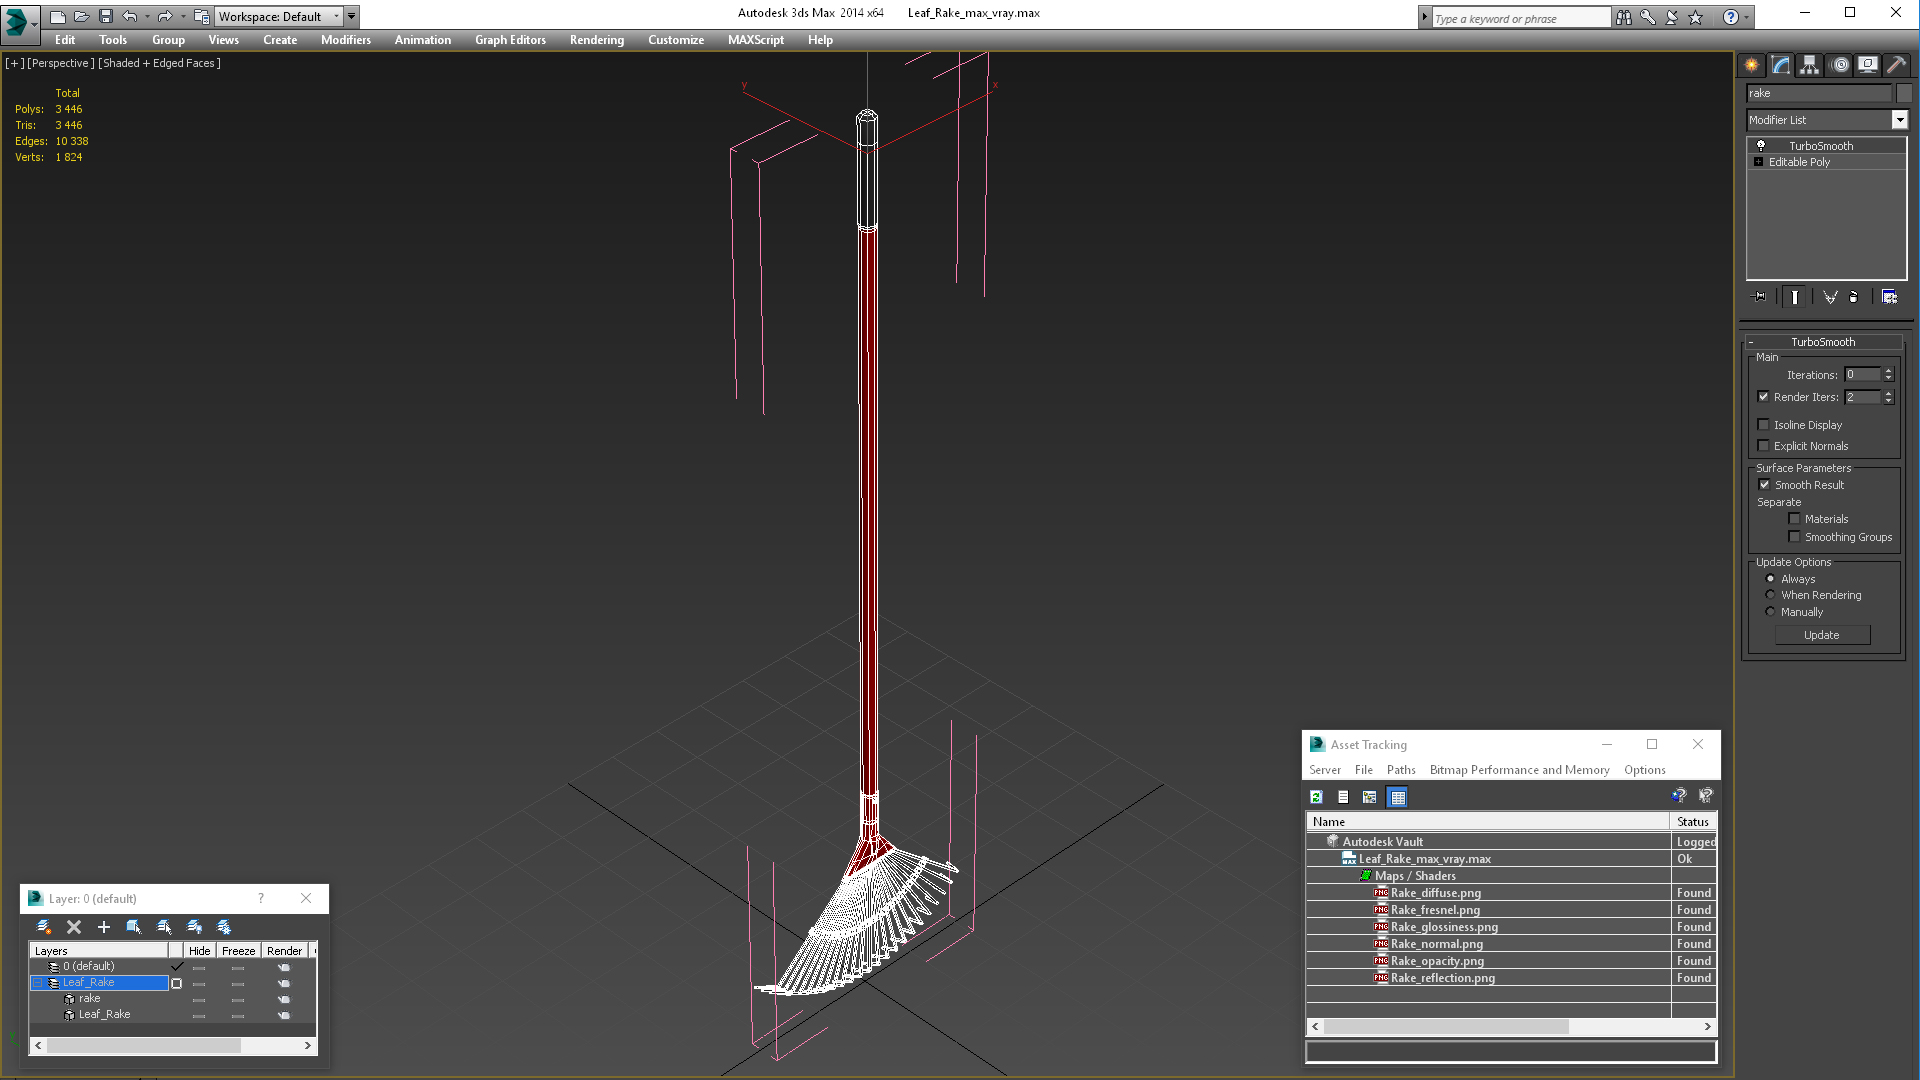Save file from quick access toolbar
This screenshot has width=1920, height=1080.
[x=106, y=16]
